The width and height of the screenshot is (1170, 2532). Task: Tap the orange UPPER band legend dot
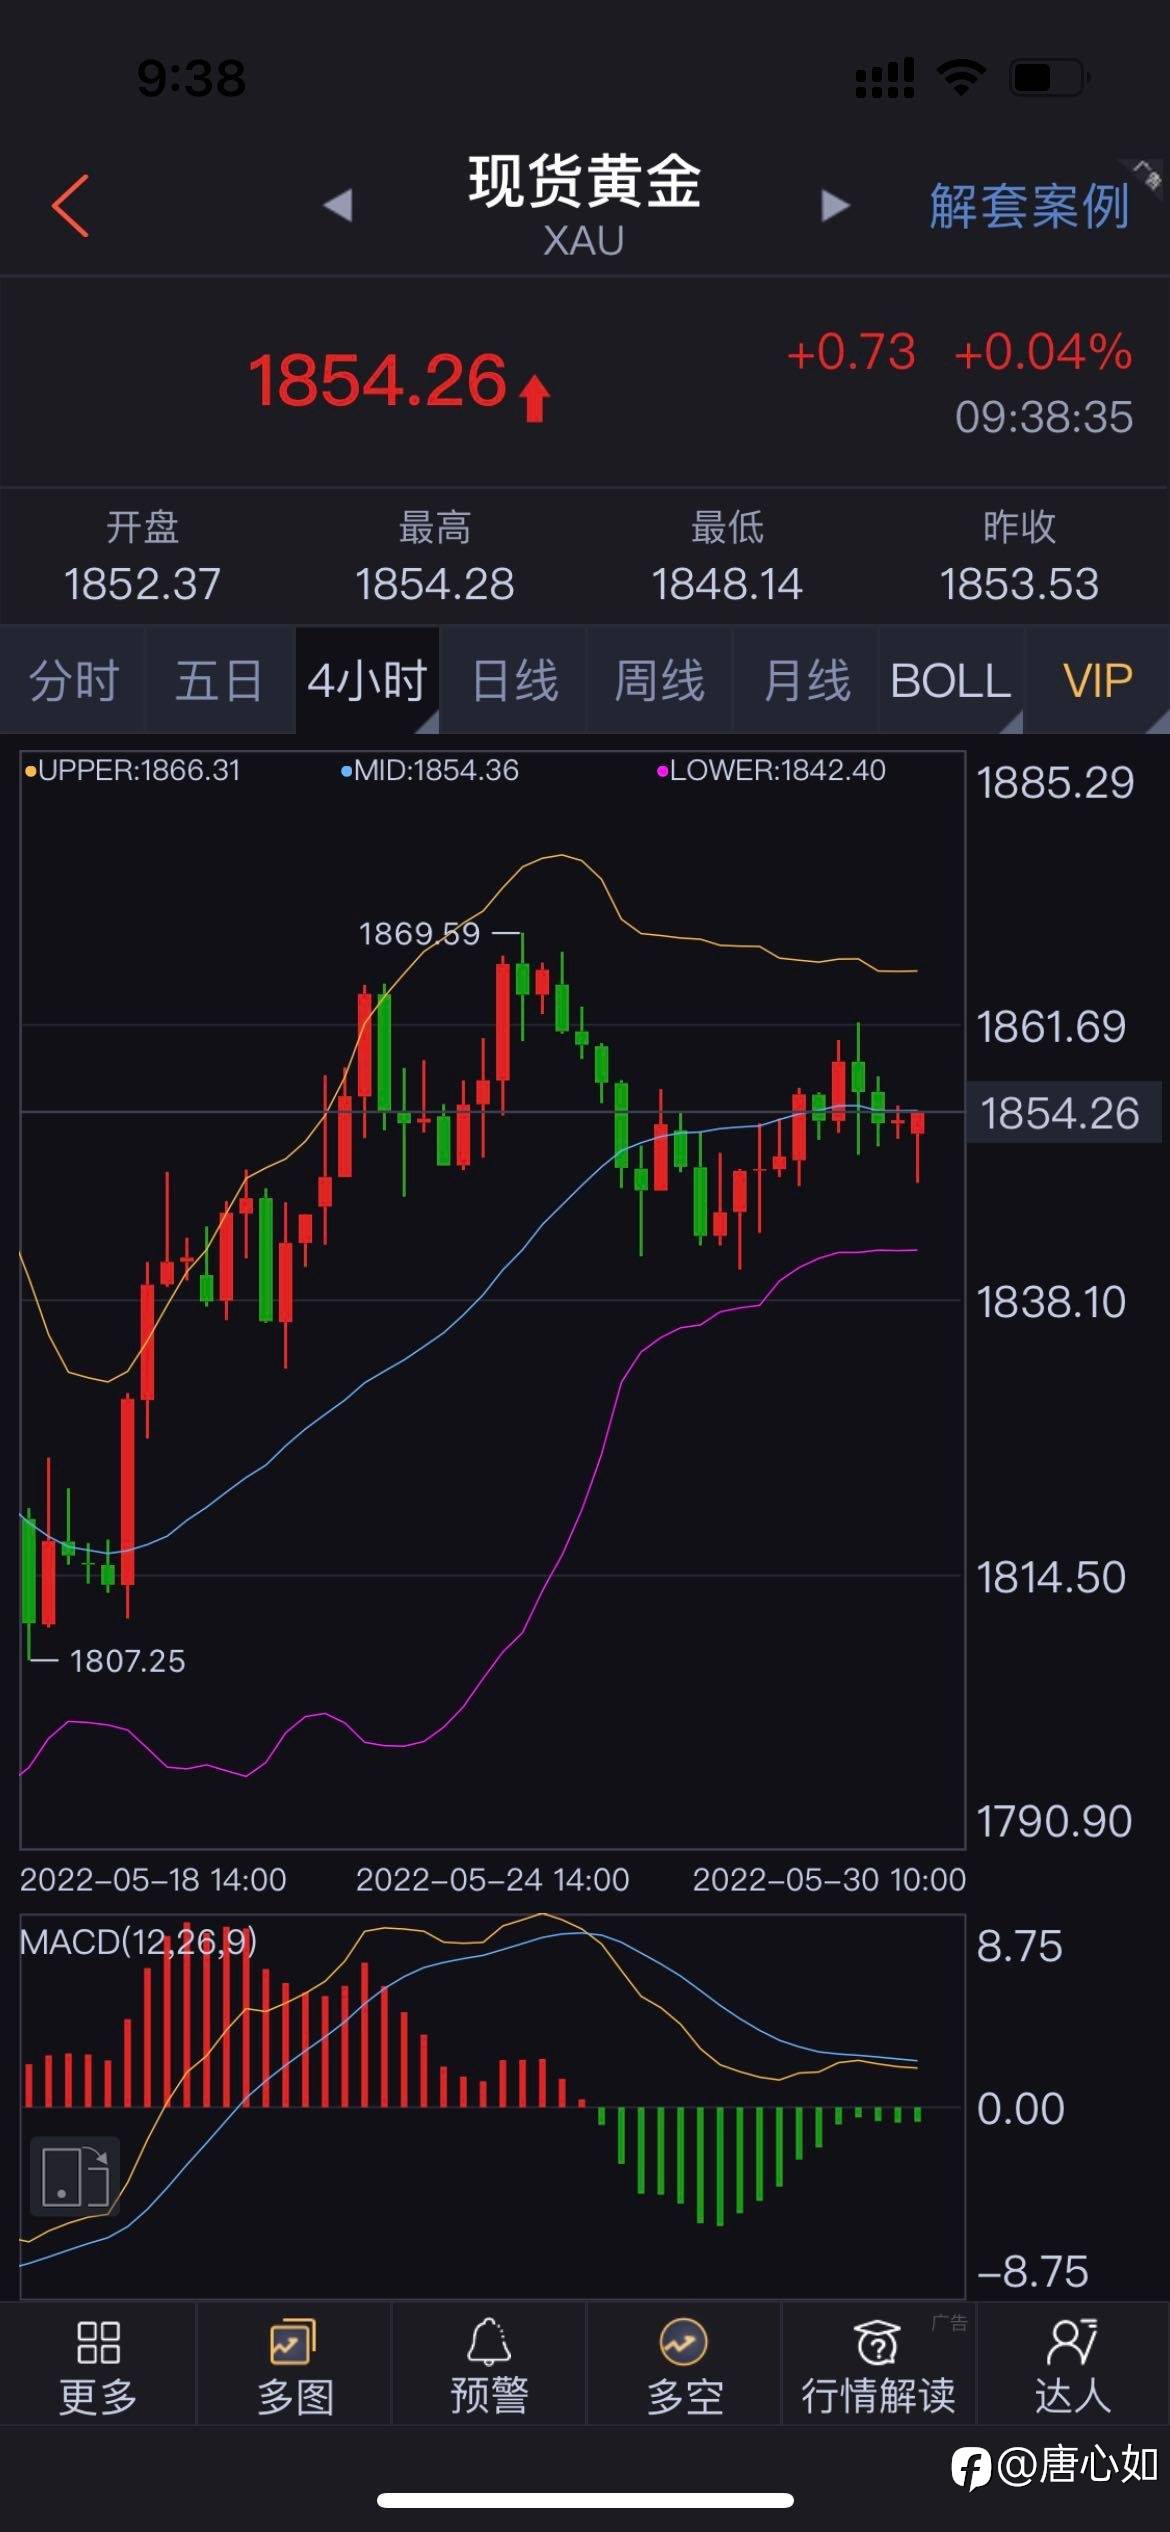tap(30, 771)
